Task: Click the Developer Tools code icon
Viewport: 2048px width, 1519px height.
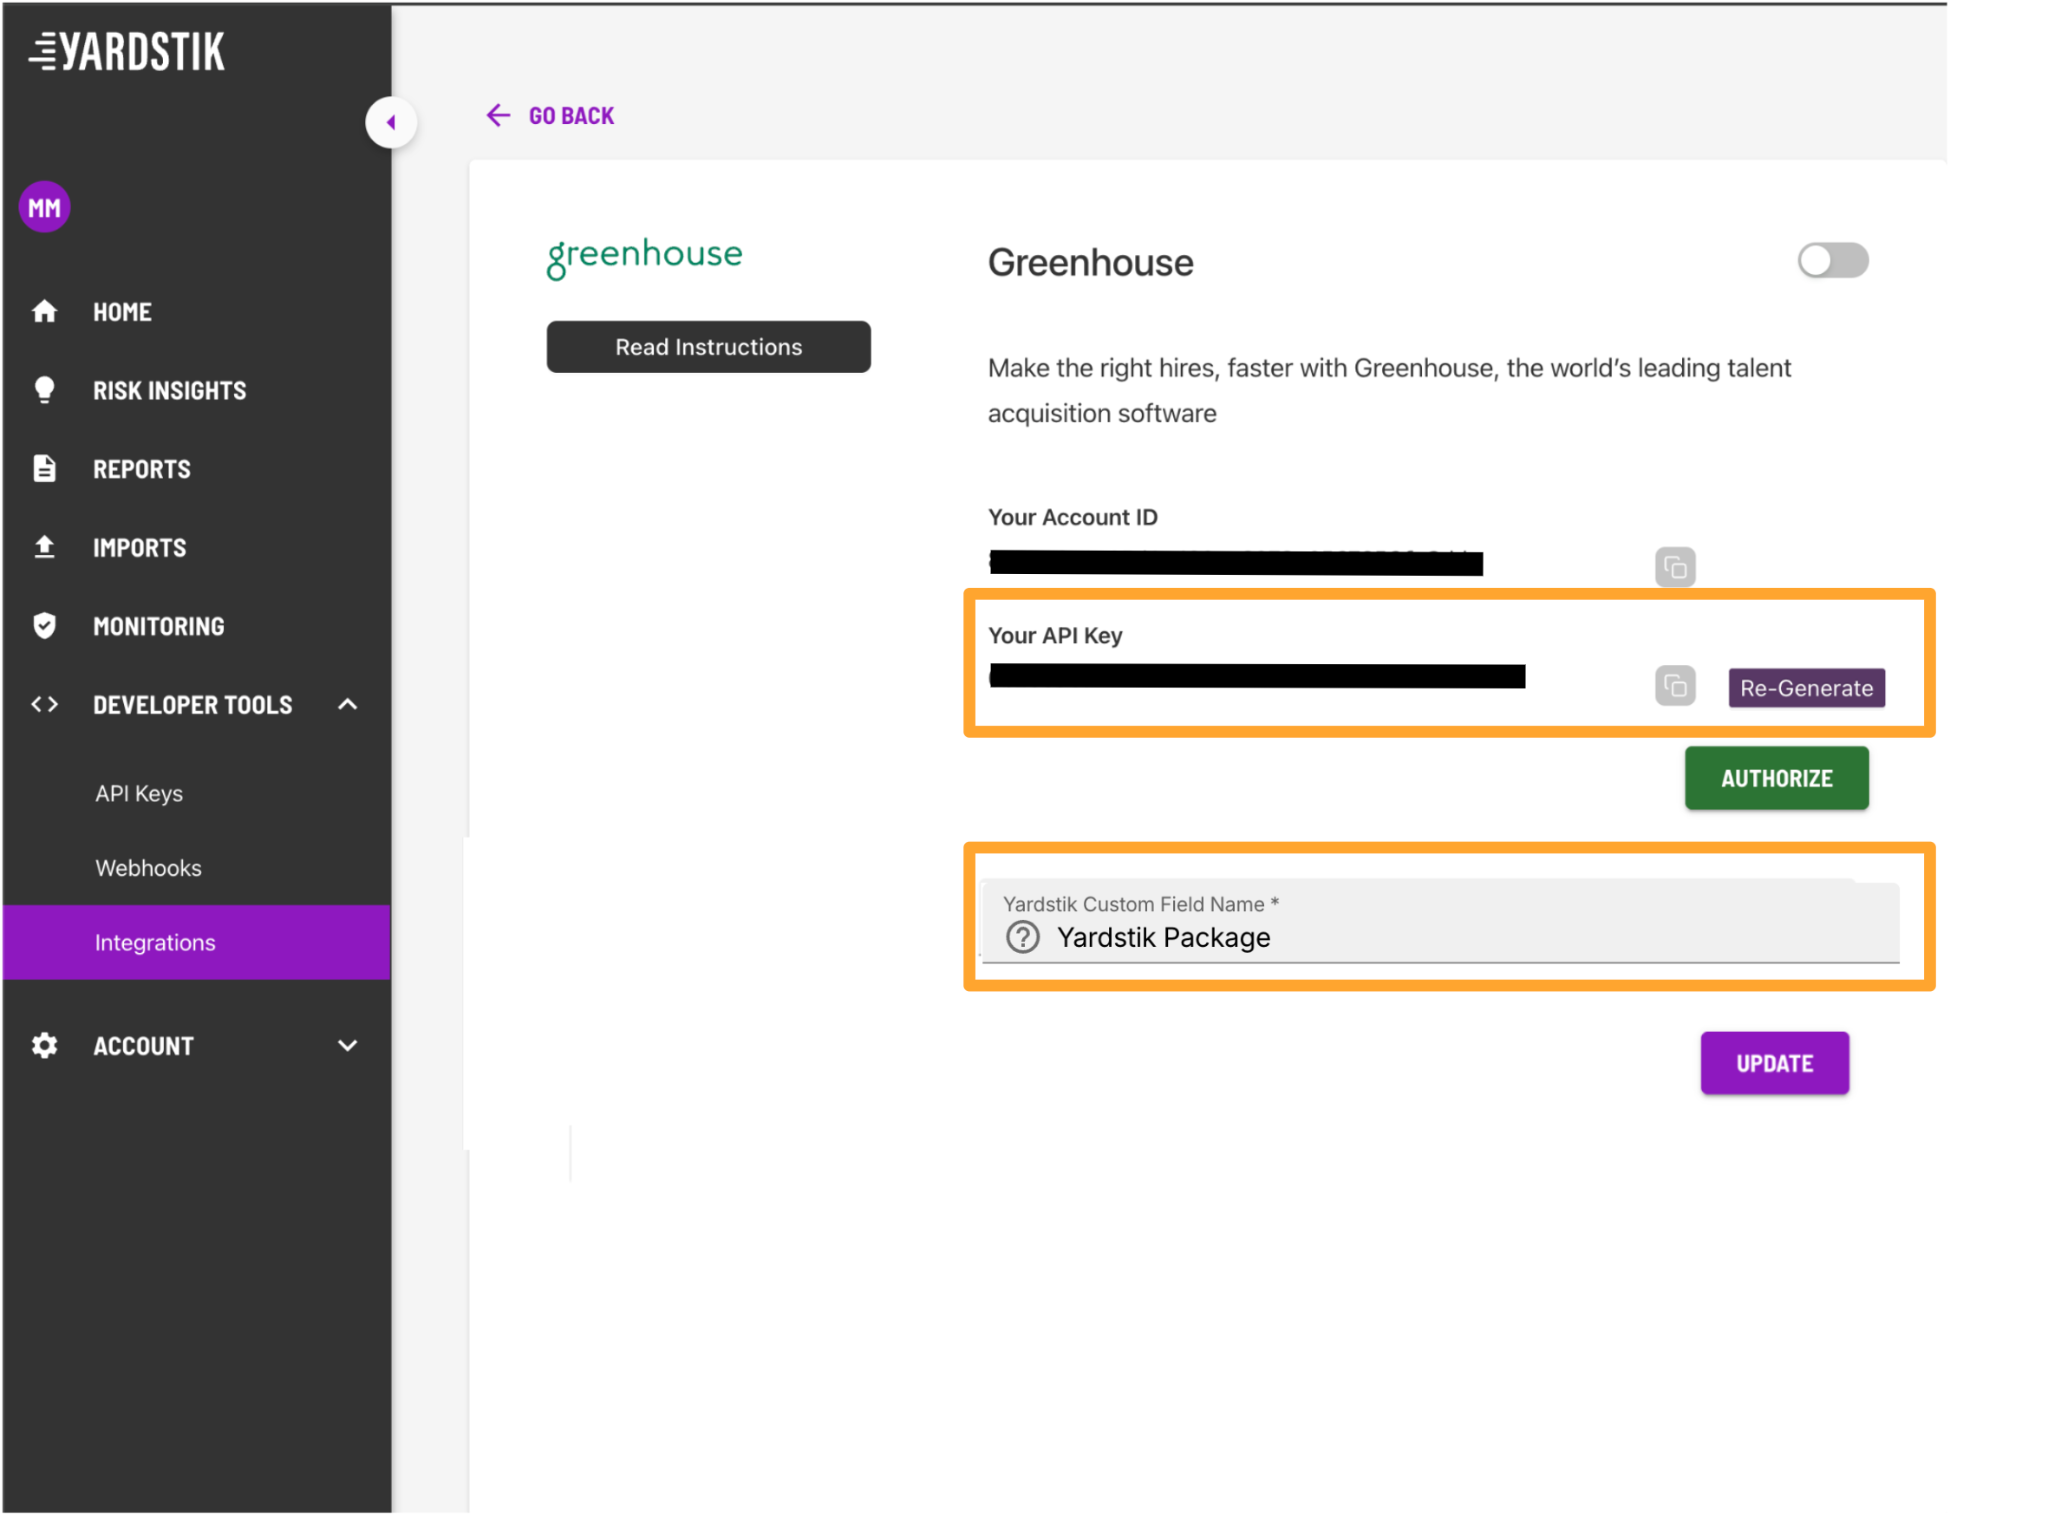Action: pyautogui.click(x=44, y=704)
